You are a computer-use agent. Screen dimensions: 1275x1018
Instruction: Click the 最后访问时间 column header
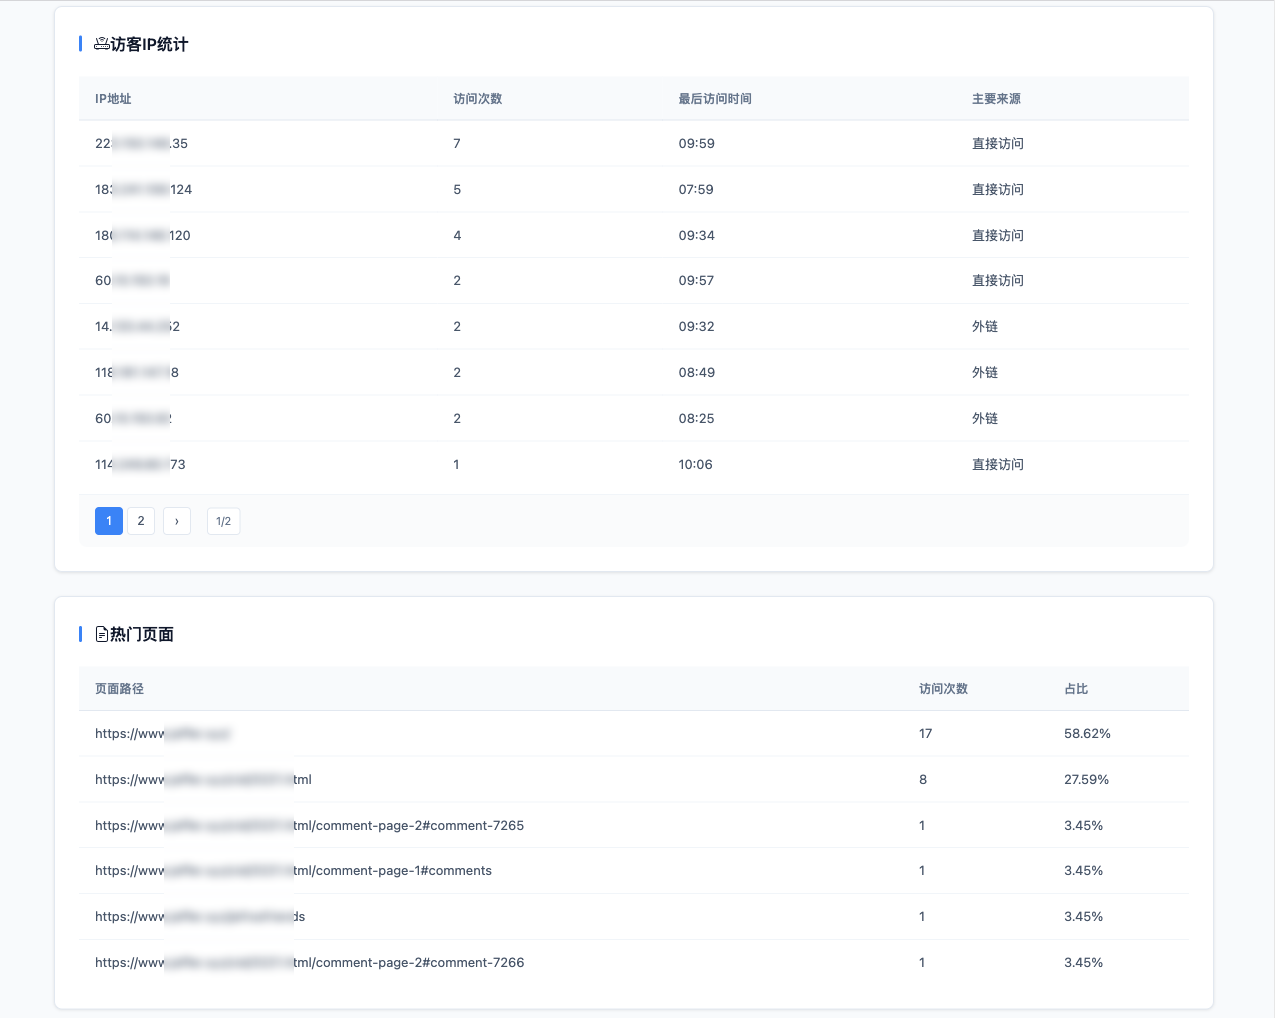(715, 99)
